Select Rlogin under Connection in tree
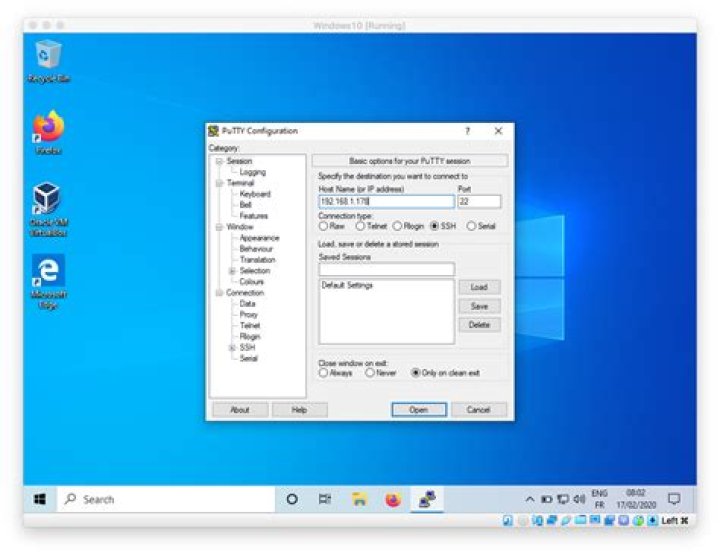 coord(250,337)
